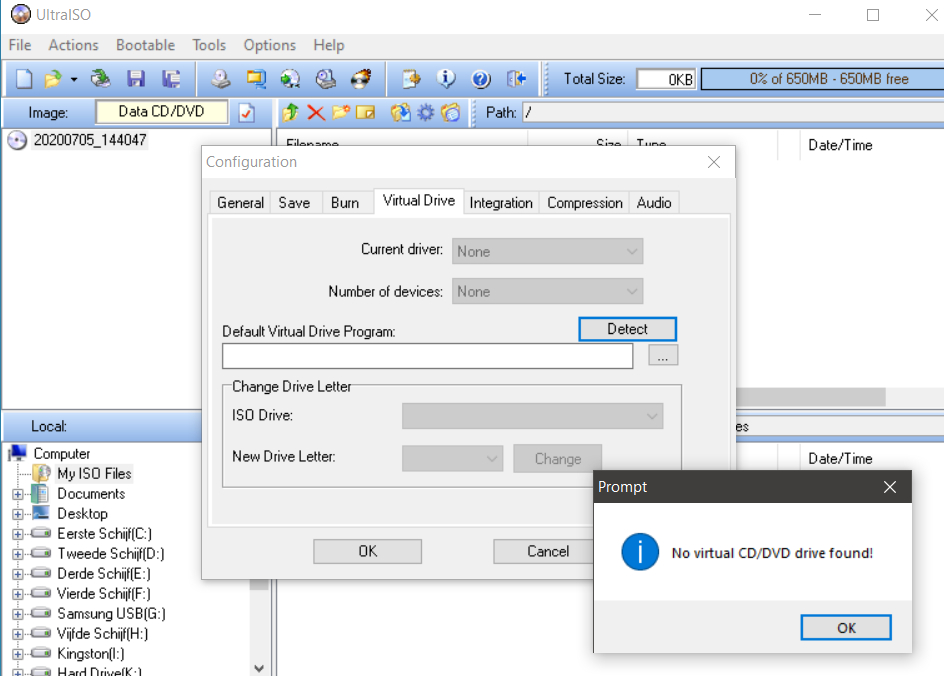This screenshot has height=676, width=944.
Task: Open the Bootable menu
Action: pyautogui.click(x=145, y=45)
